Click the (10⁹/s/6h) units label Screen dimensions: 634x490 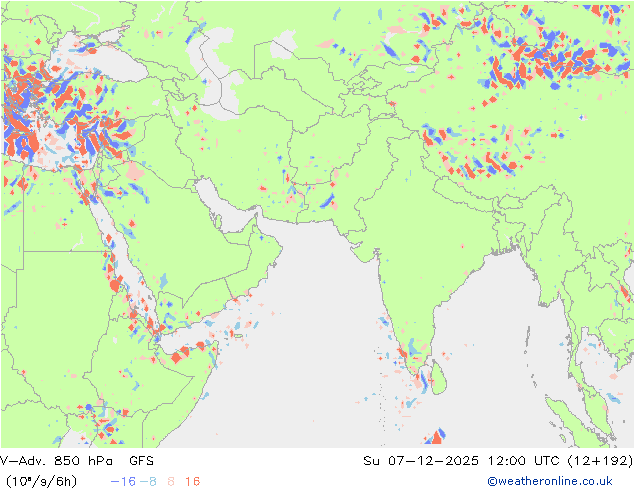coord(41,481)
